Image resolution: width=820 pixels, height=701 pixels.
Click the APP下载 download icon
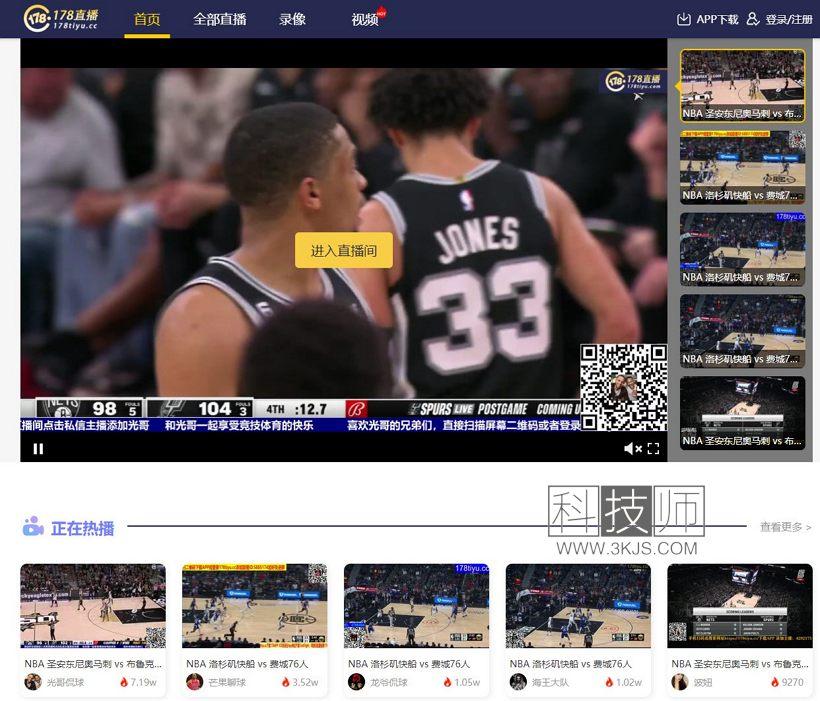pos(684,19)
